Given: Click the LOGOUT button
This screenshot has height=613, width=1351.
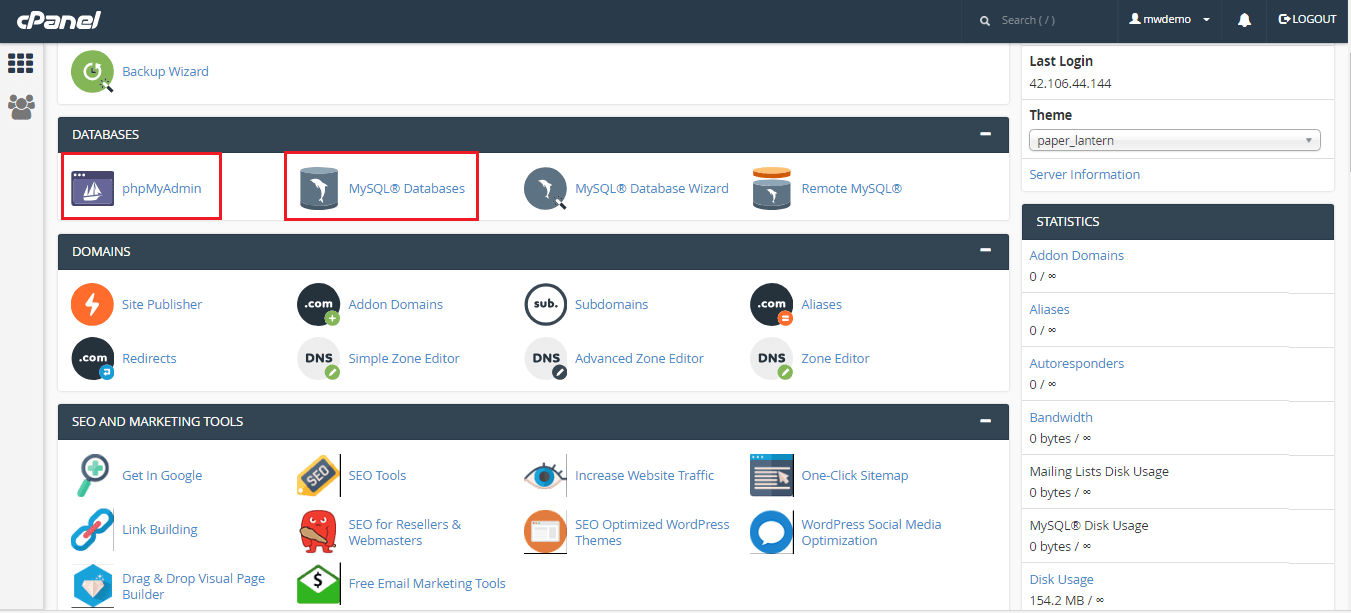Looking at the screenshot, I should [x=1307, y=20].
